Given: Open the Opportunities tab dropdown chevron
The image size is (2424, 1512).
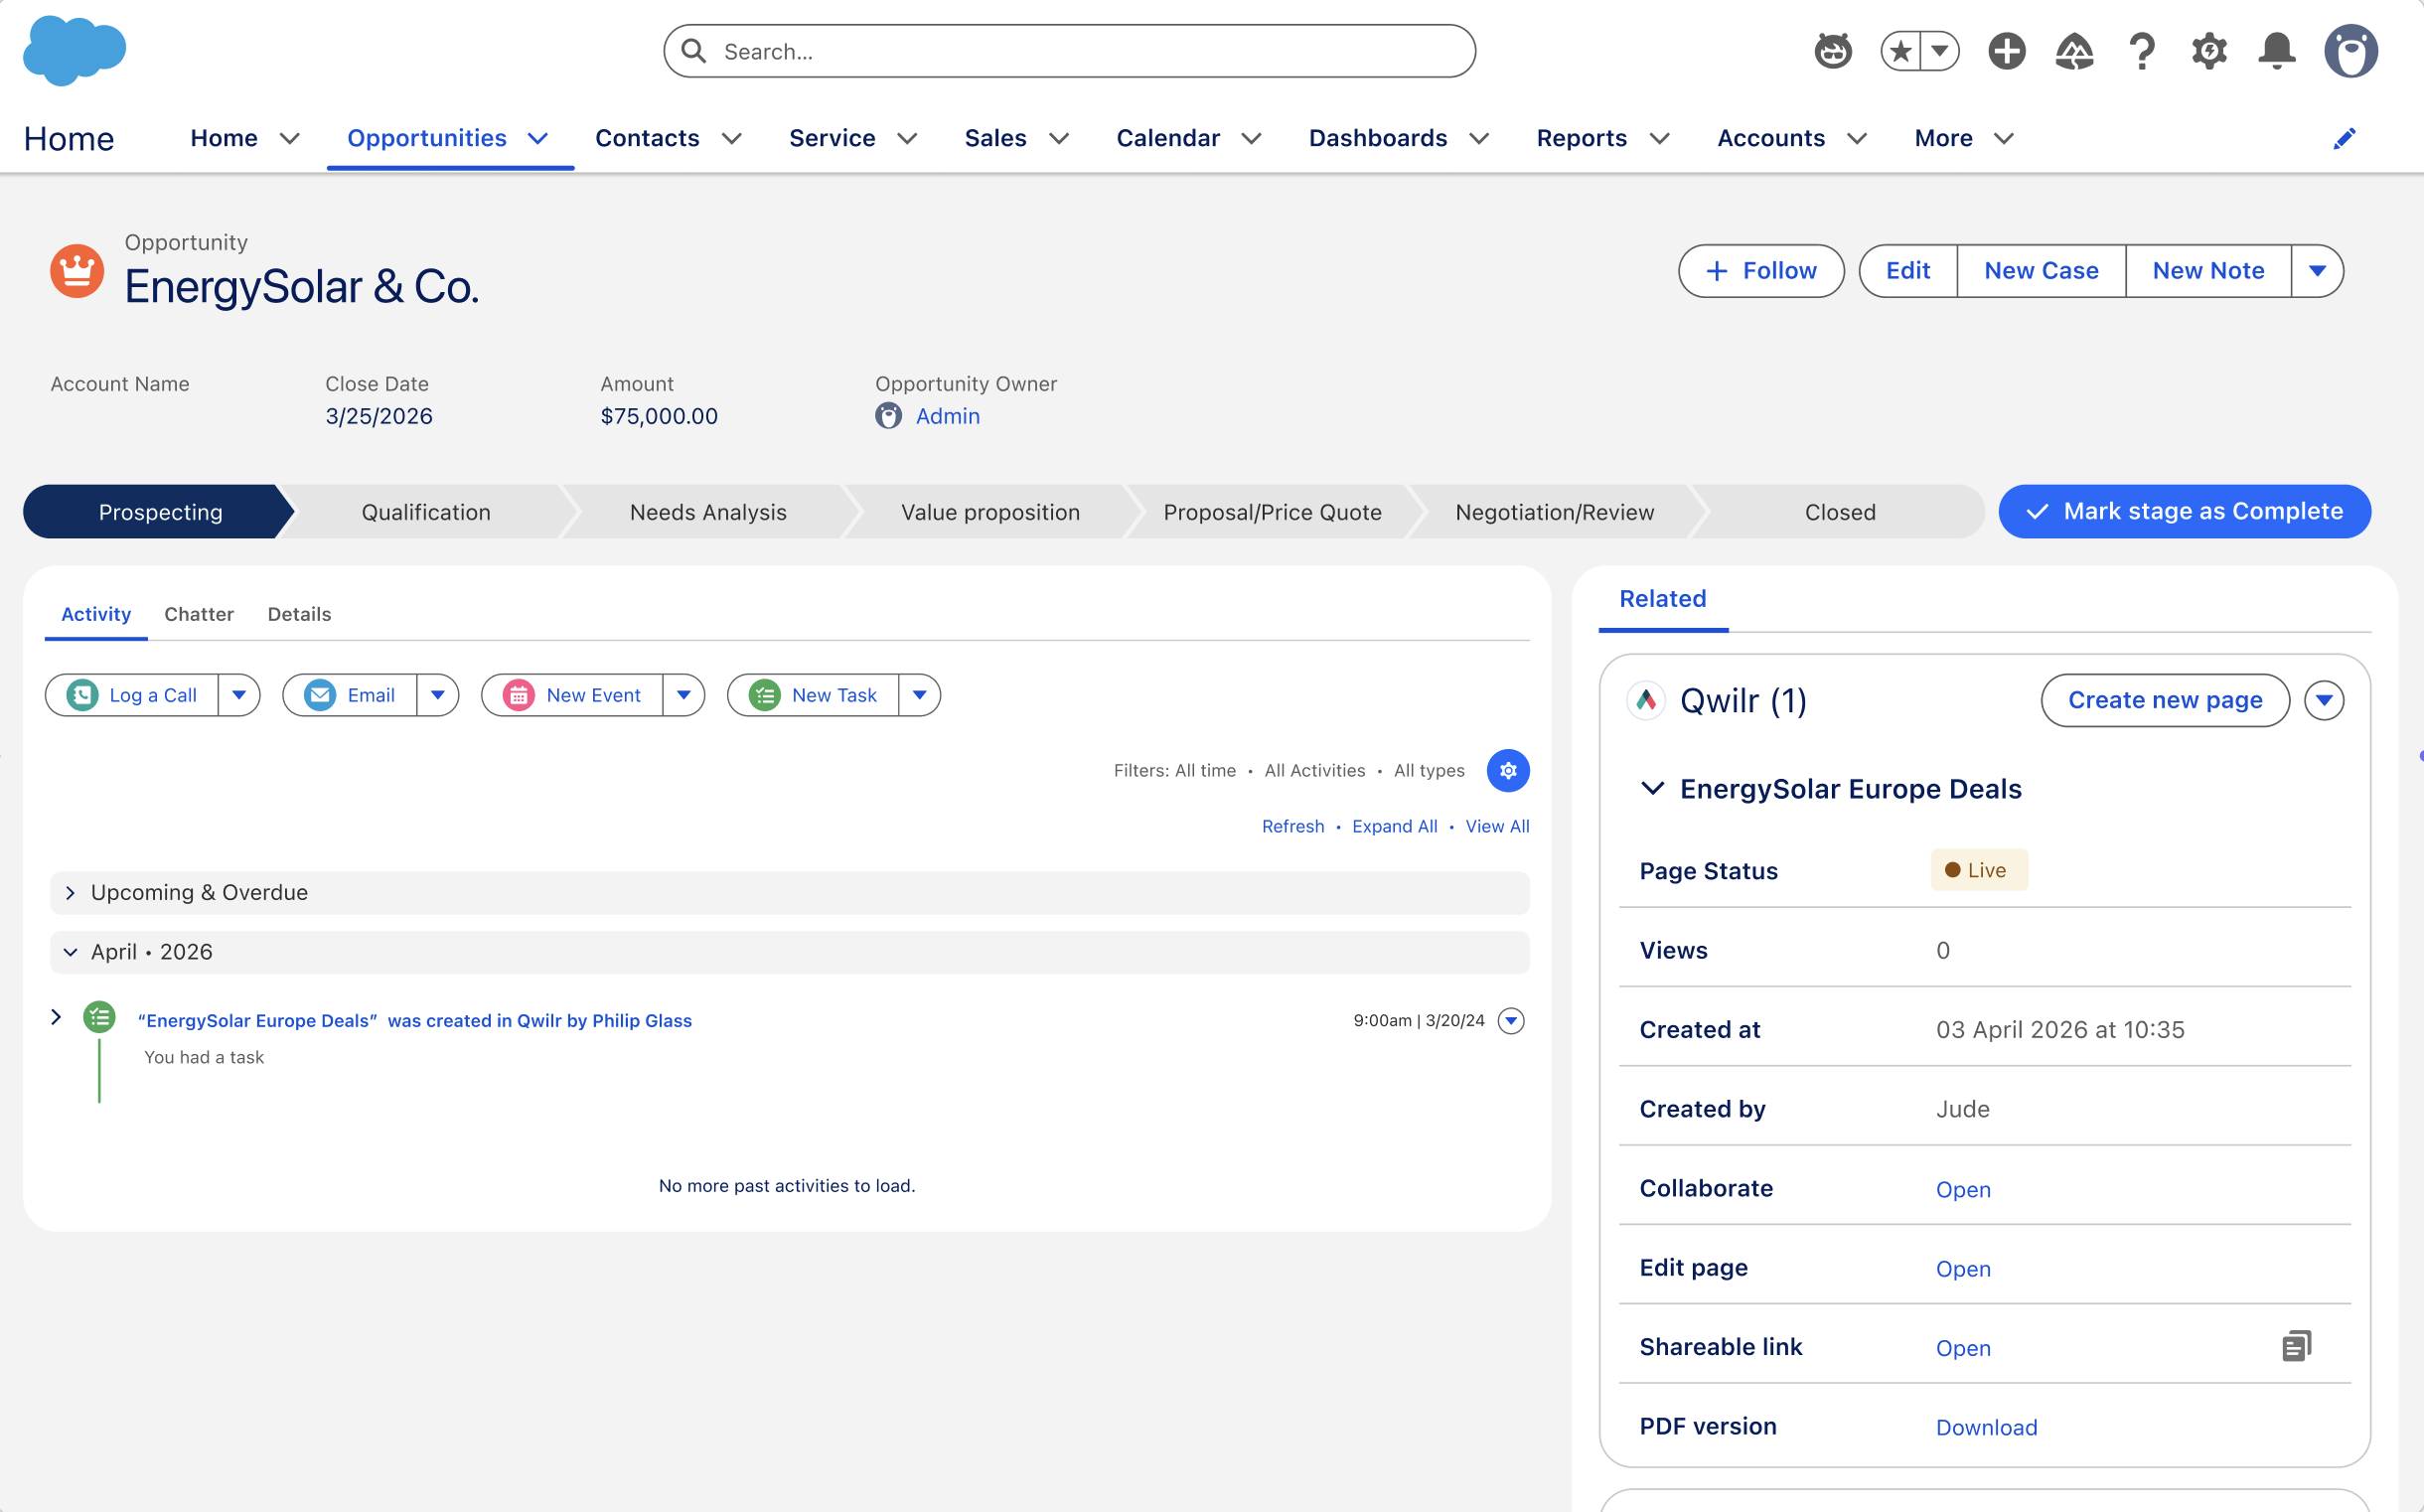Looking at the screenshot, I should tap(538, 138).
